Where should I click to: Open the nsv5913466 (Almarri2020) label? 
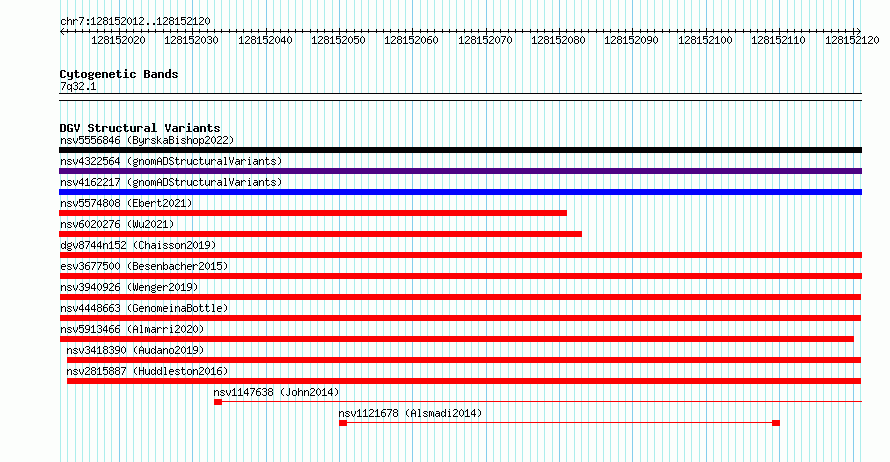pyautogui.click(x=132, y=329)
